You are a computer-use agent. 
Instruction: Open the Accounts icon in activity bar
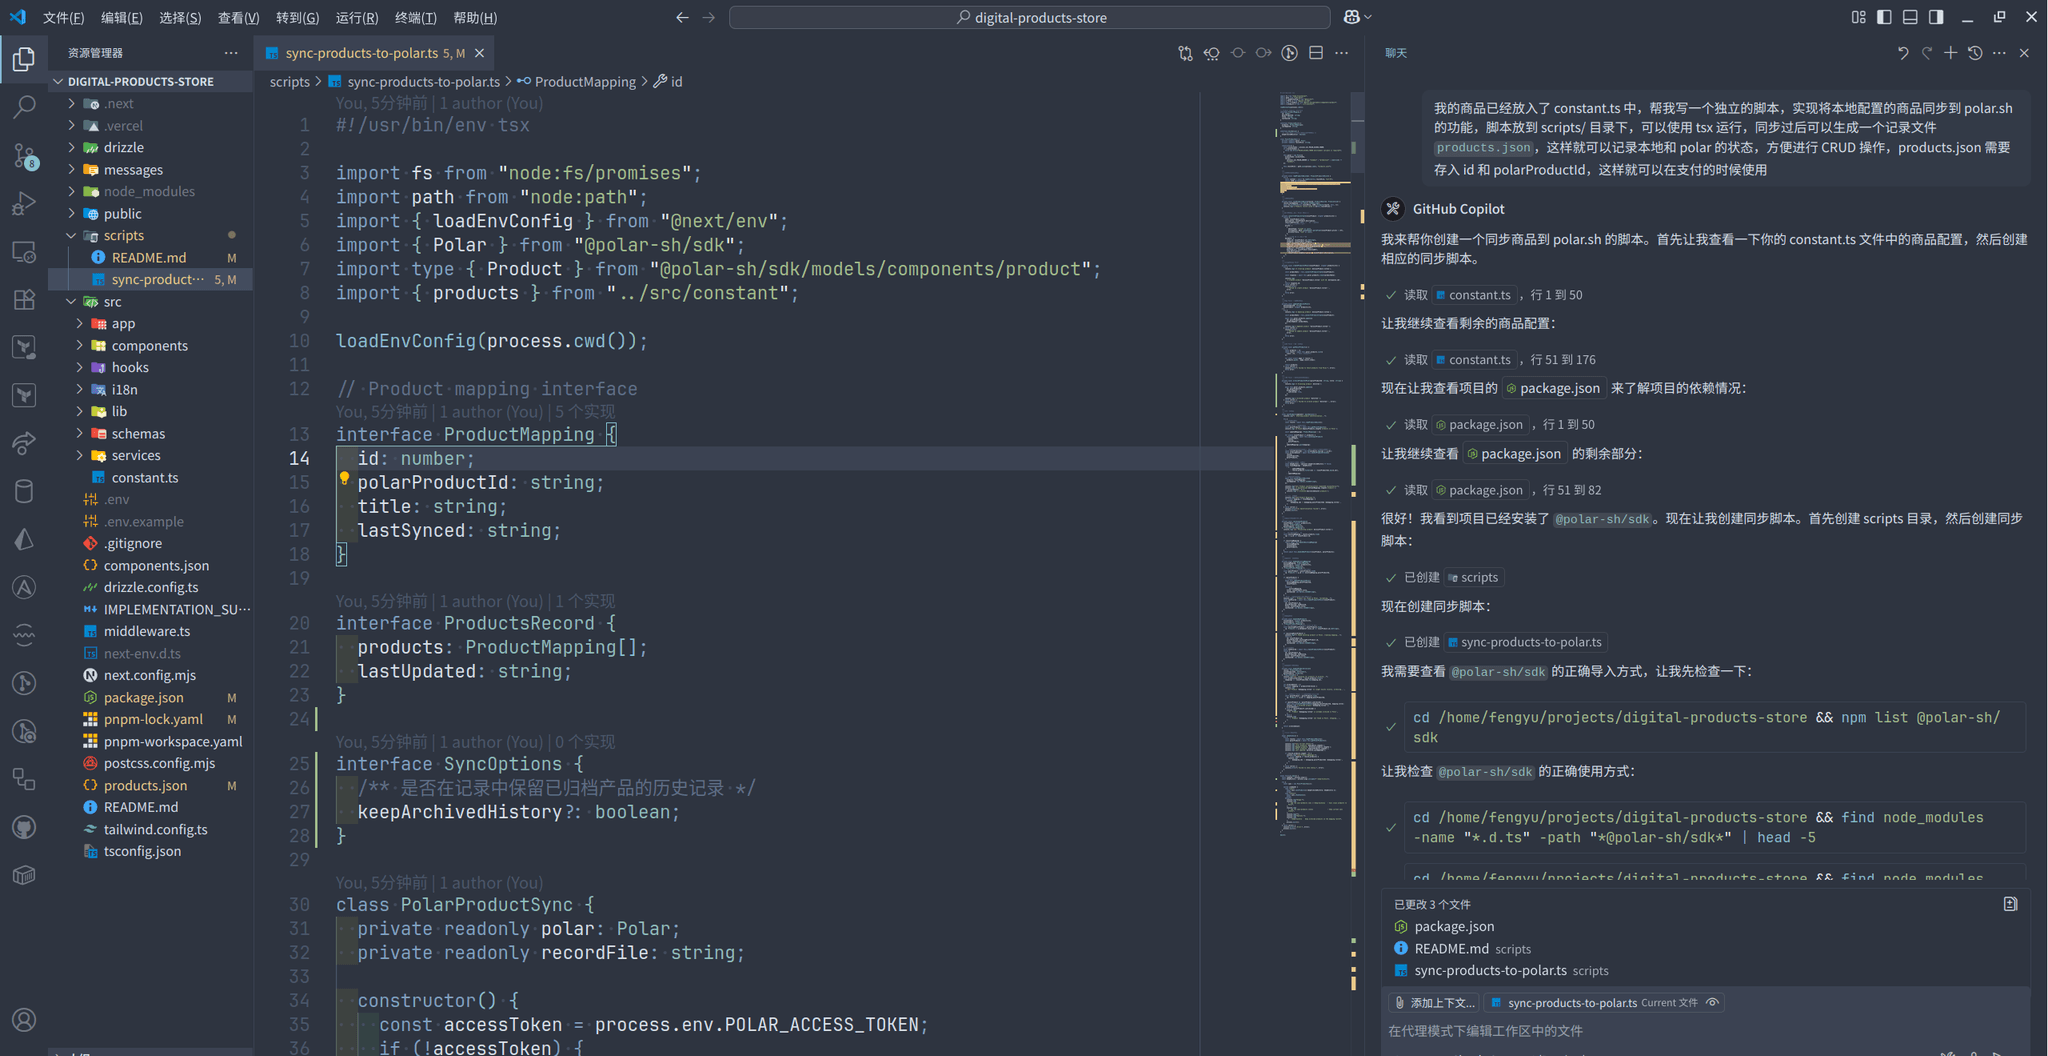(x=24, y=1020)
